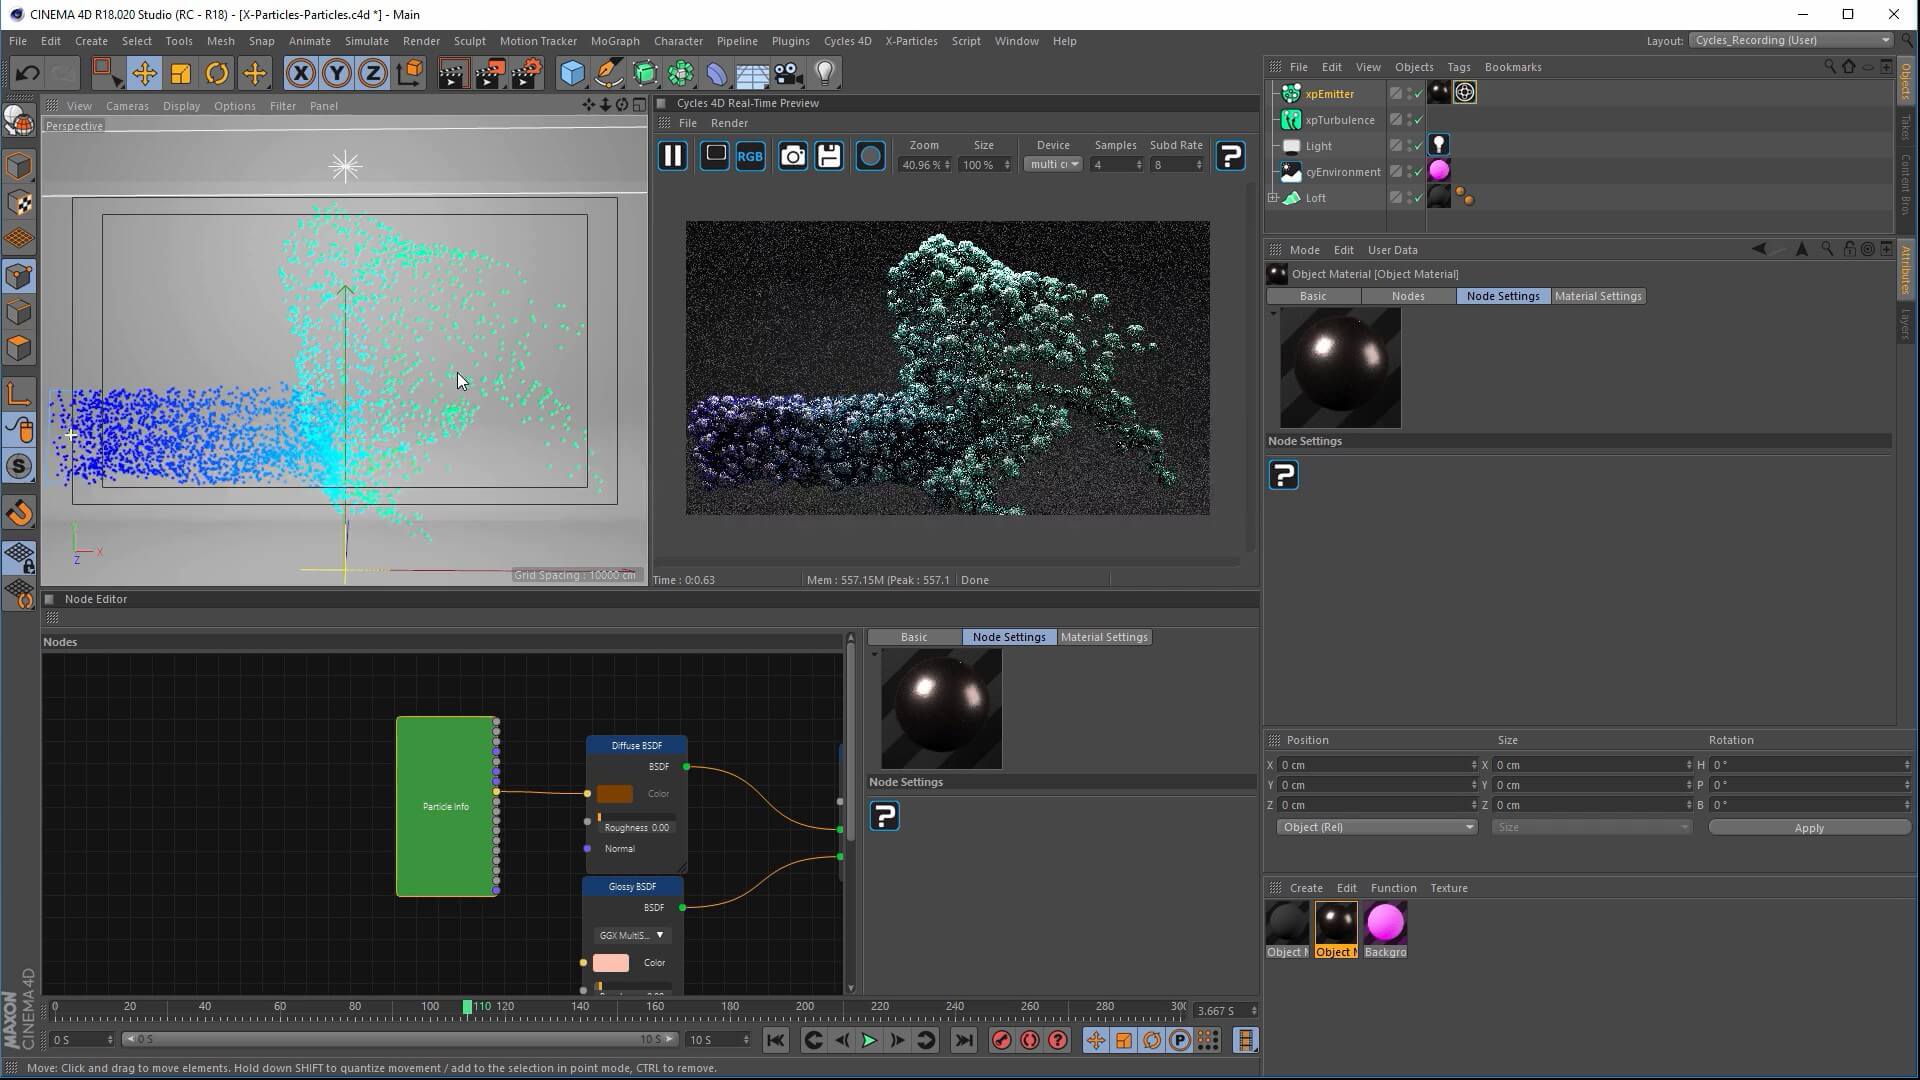1920x1080 pixels.
Task: Open the Object (Rel) coordinate dropdown
Action: click(1376, 827)
